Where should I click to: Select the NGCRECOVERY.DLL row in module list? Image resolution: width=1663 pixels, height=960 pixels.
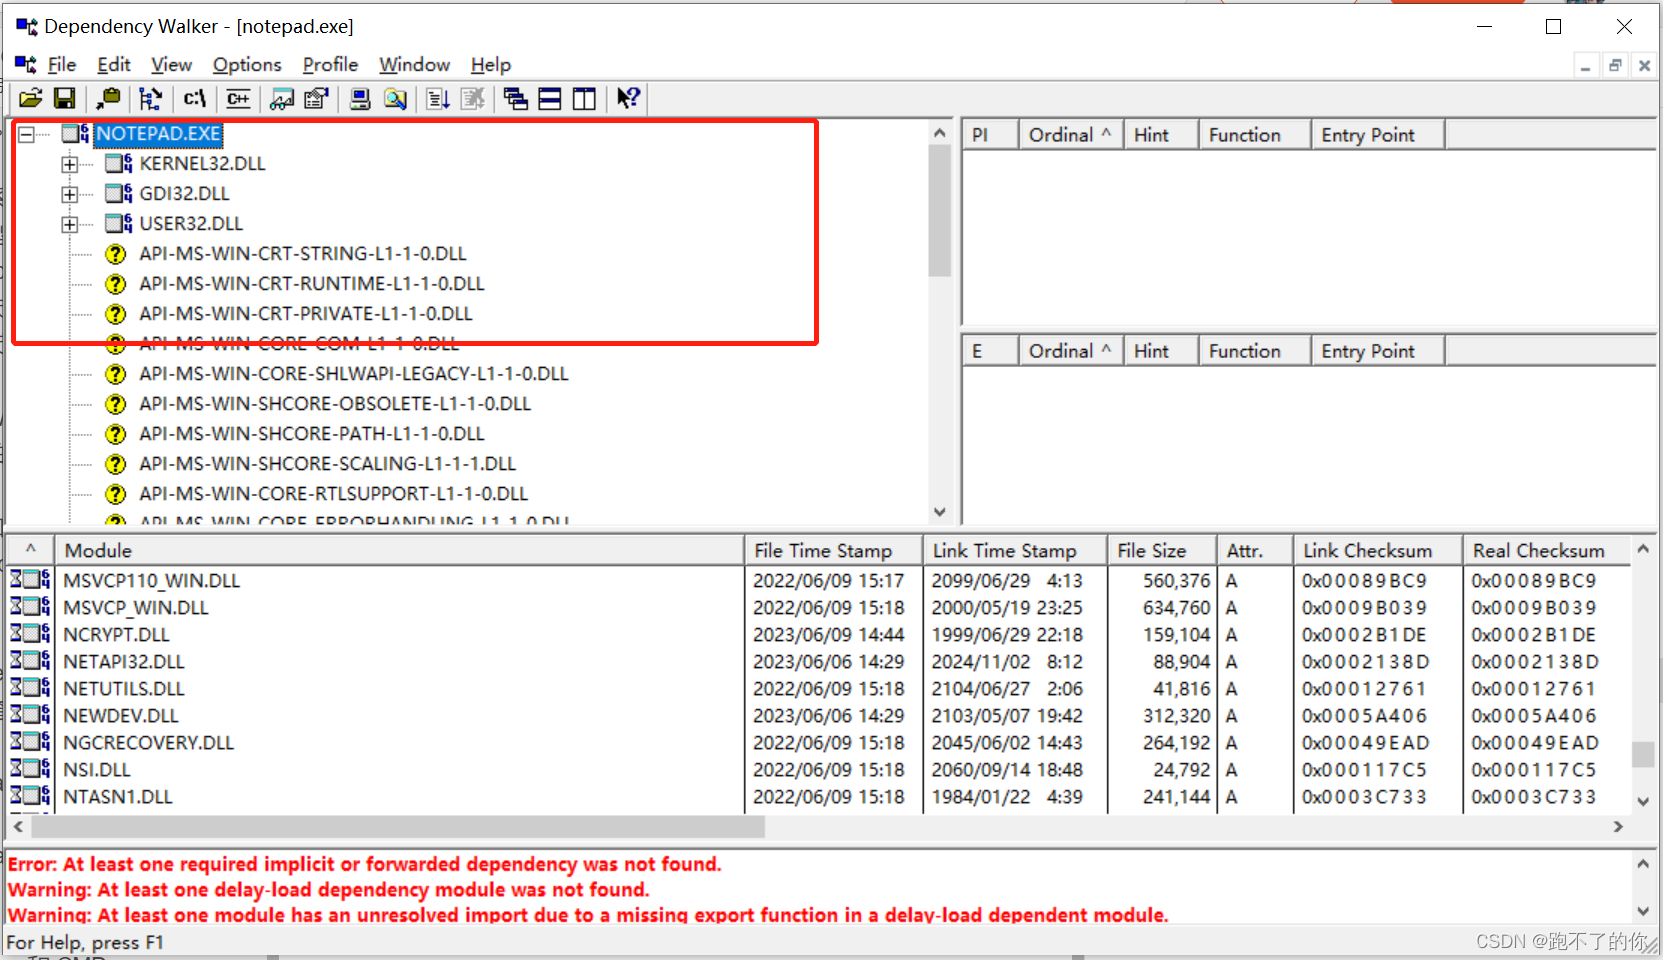(820, 742)
